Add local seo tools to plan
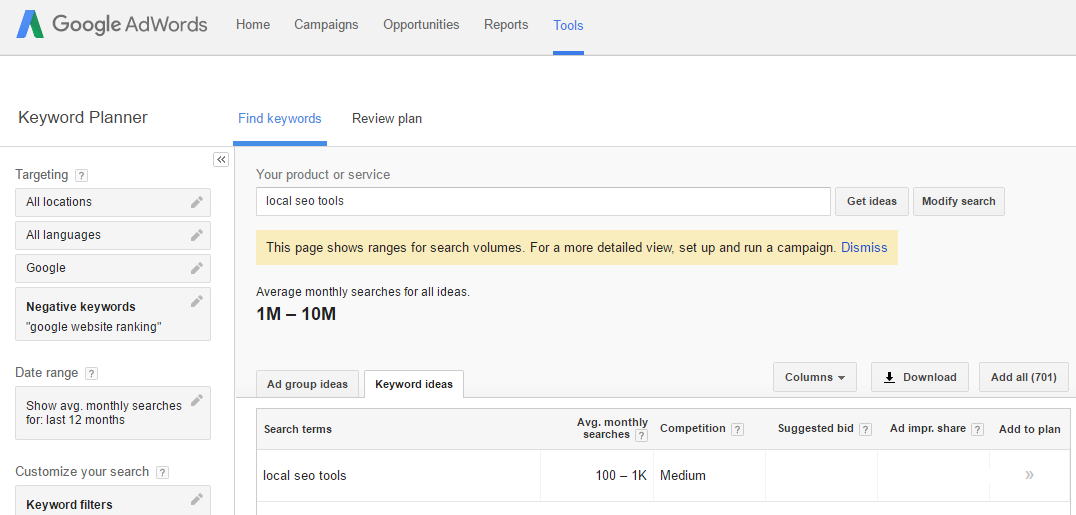 (x=1029, y=475)
